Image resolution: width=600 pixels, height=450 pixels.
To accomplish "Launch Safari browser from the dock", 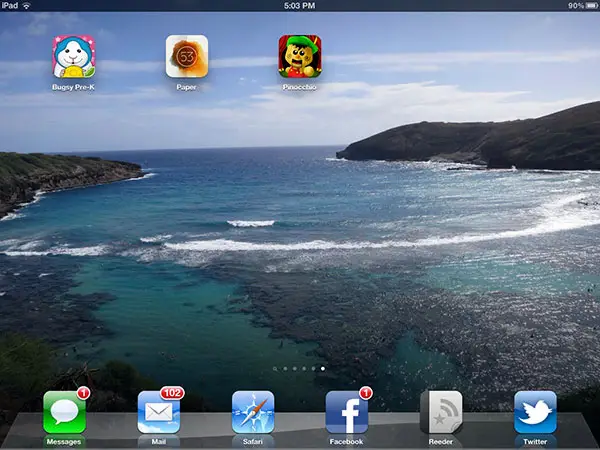I will 252,411.
